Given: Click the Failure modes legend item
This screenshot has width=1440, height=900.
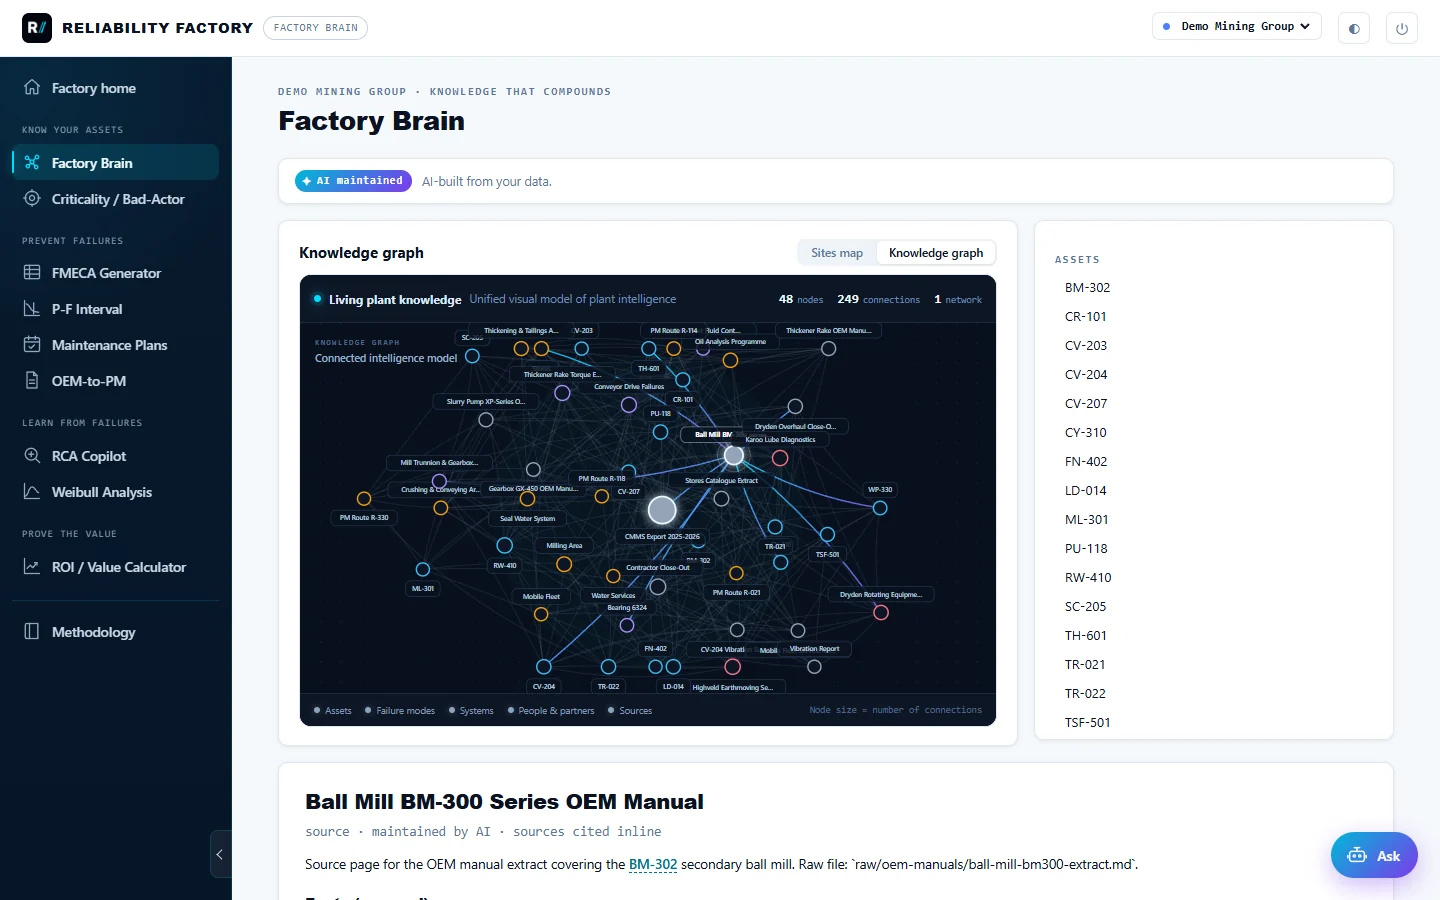Looking at the screenshot, I should pyautogui.click(x=400, y=711).
